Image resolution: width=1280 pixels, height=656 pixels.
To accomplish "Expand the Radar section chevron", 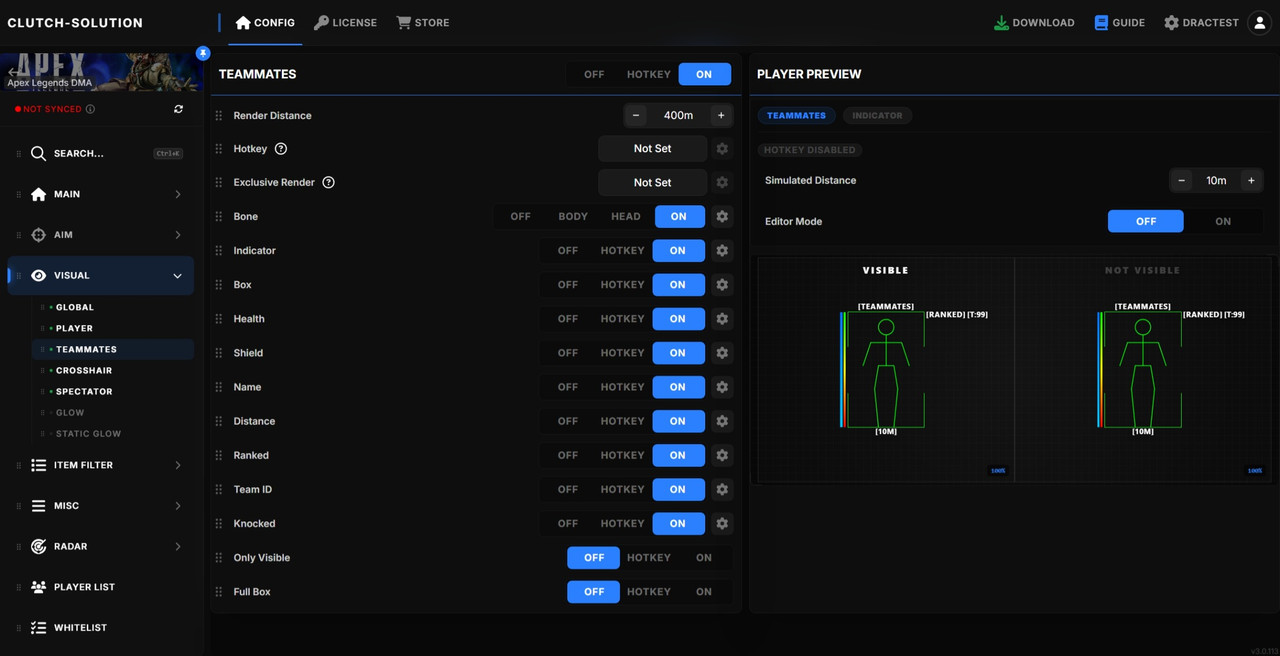I will (178, 547).
